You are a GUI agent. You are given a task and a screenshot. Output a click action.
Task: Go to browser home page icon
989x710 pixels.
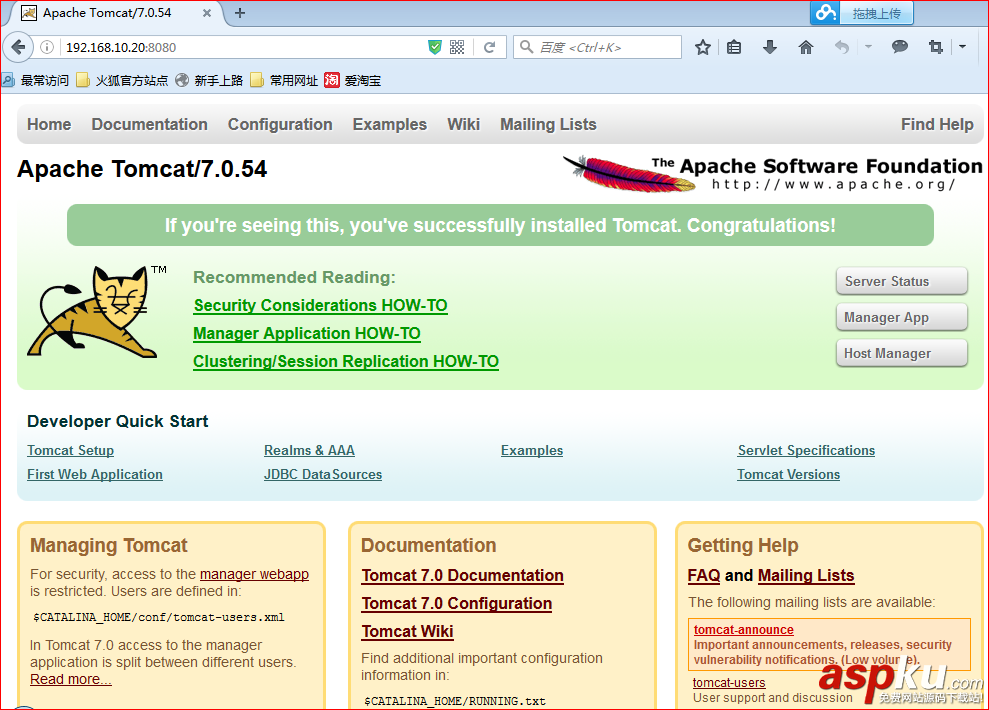pos(806,47)
